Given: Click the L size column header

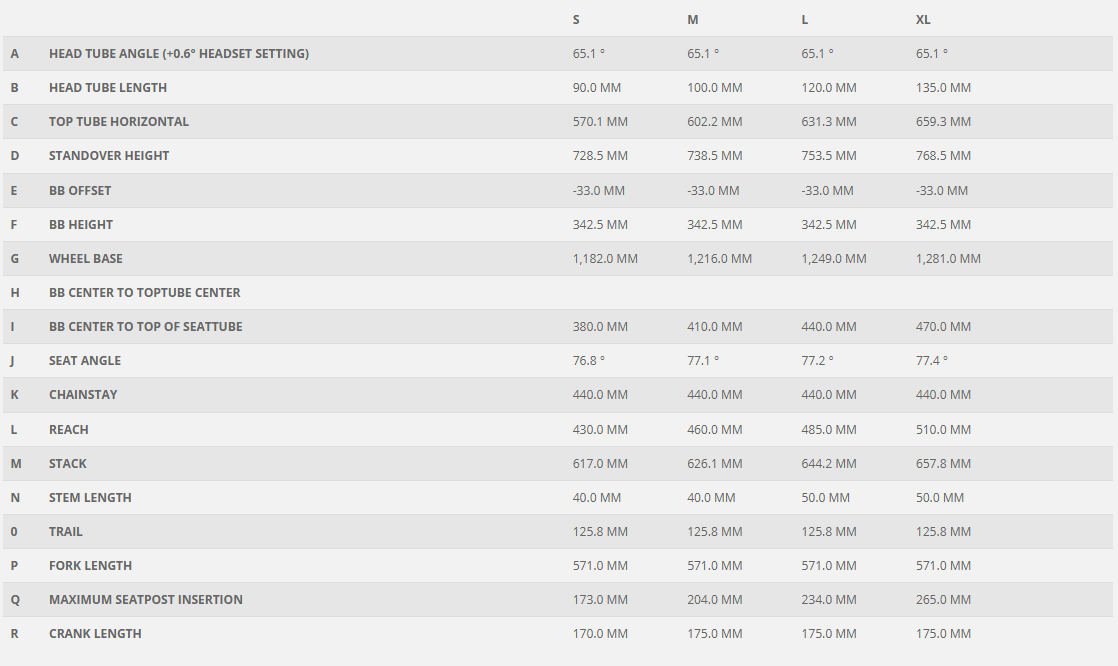Looking at the screenshot, I should coord(805,20).
